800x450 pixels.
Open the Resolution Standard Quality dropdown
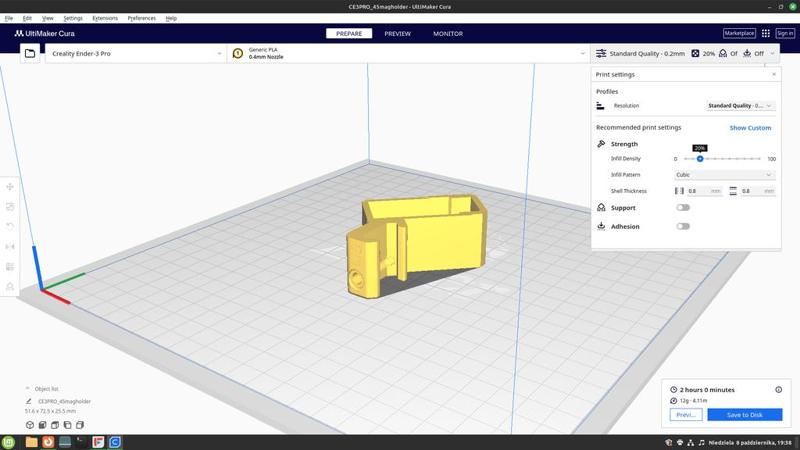740,106
